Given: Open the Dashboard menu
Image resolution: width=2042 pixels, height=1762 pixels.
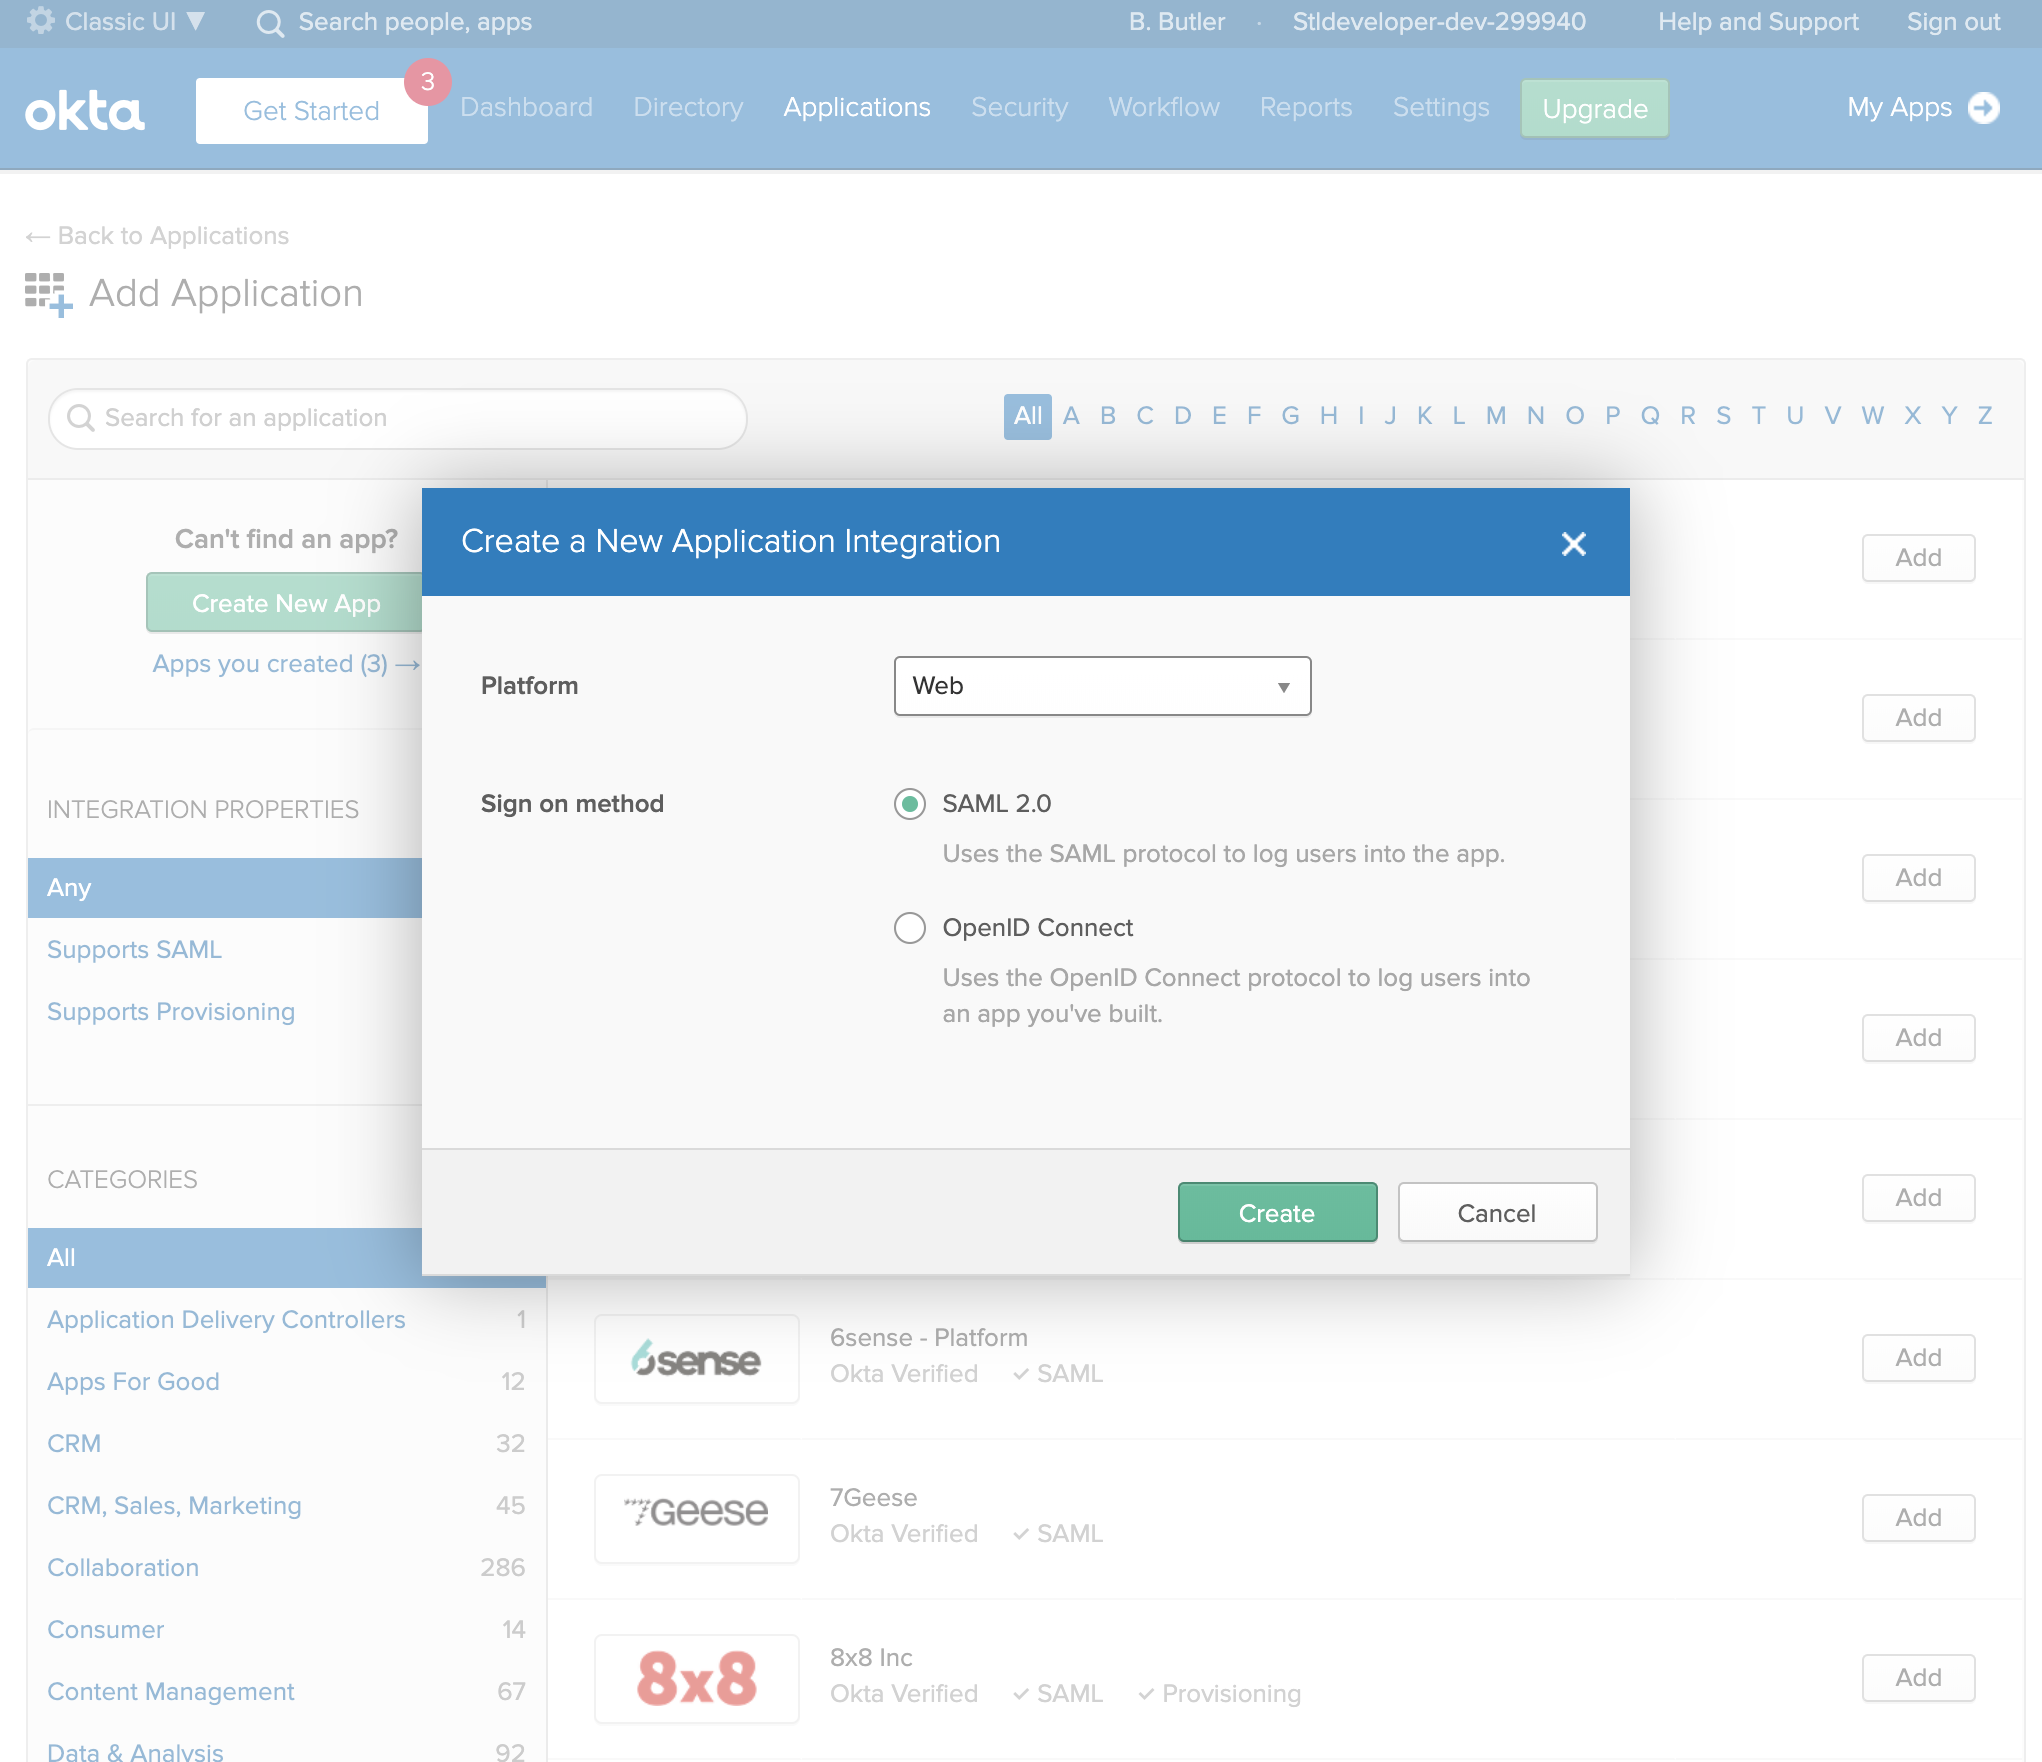Looking at the screenshot, I should [x=526, y=107].
